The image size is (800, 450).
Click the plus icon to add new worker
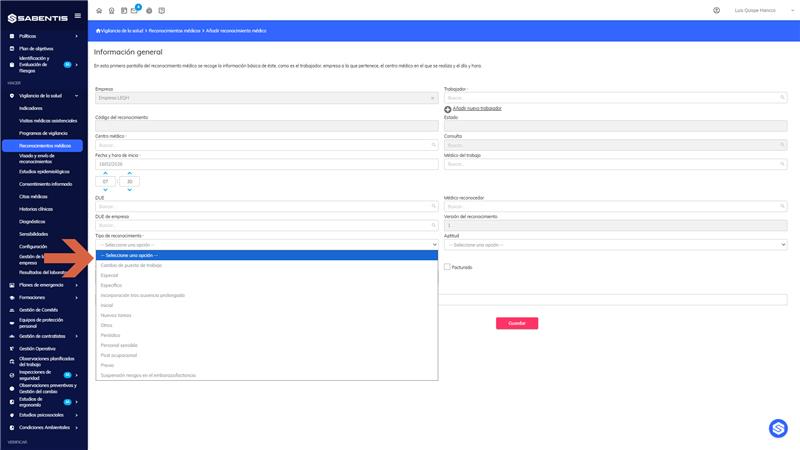pos(447,109)
